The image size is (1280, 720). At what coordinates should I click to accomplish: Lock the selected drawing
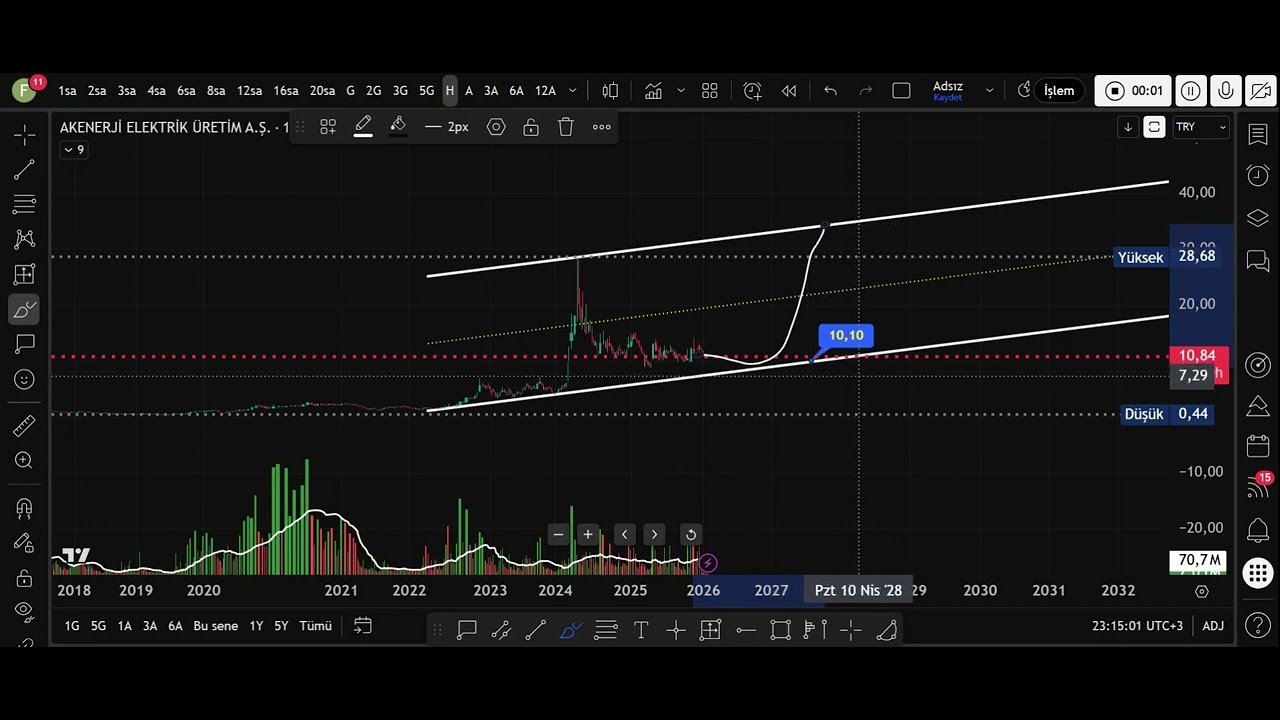tap(531, 127)
